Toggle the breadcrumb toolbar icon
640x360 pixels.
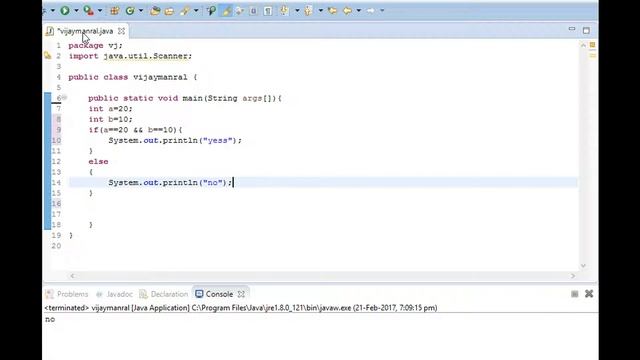point(211,11)
